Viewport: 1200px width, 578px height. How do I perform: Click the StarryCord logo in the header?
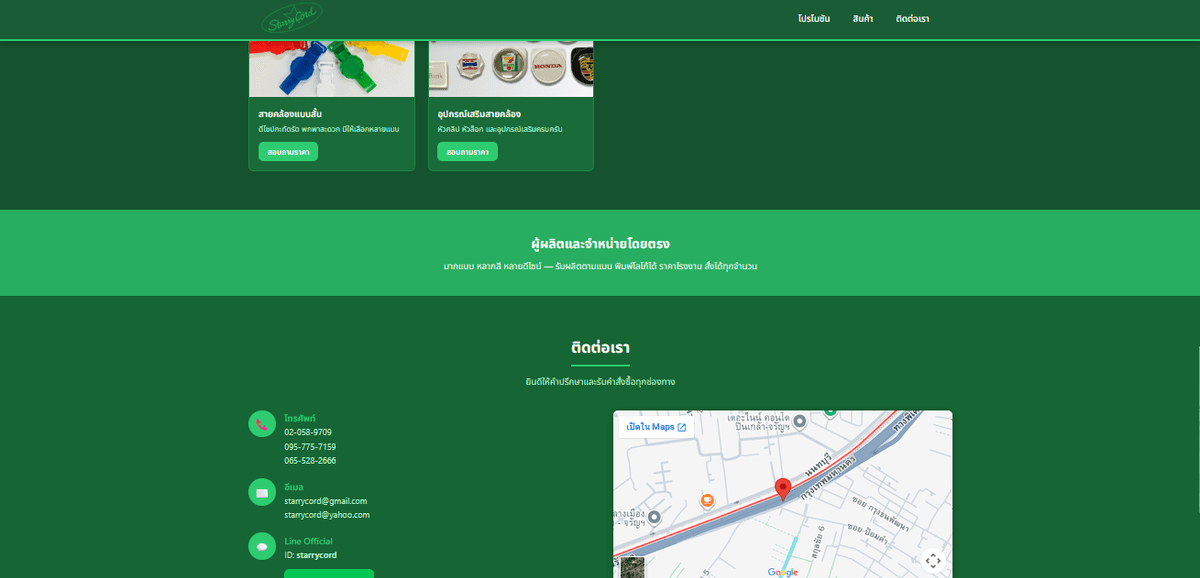pyautogui.click(x=292, y=19)
